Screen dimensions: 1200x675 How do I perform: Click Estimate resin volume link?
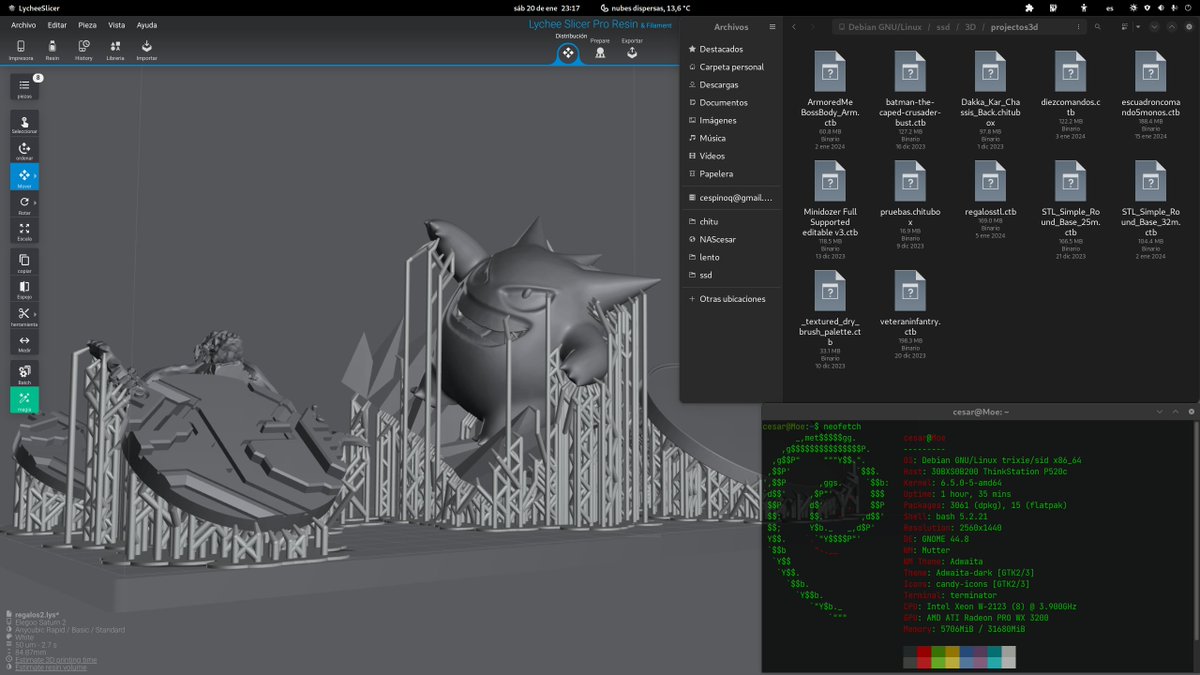50,667
